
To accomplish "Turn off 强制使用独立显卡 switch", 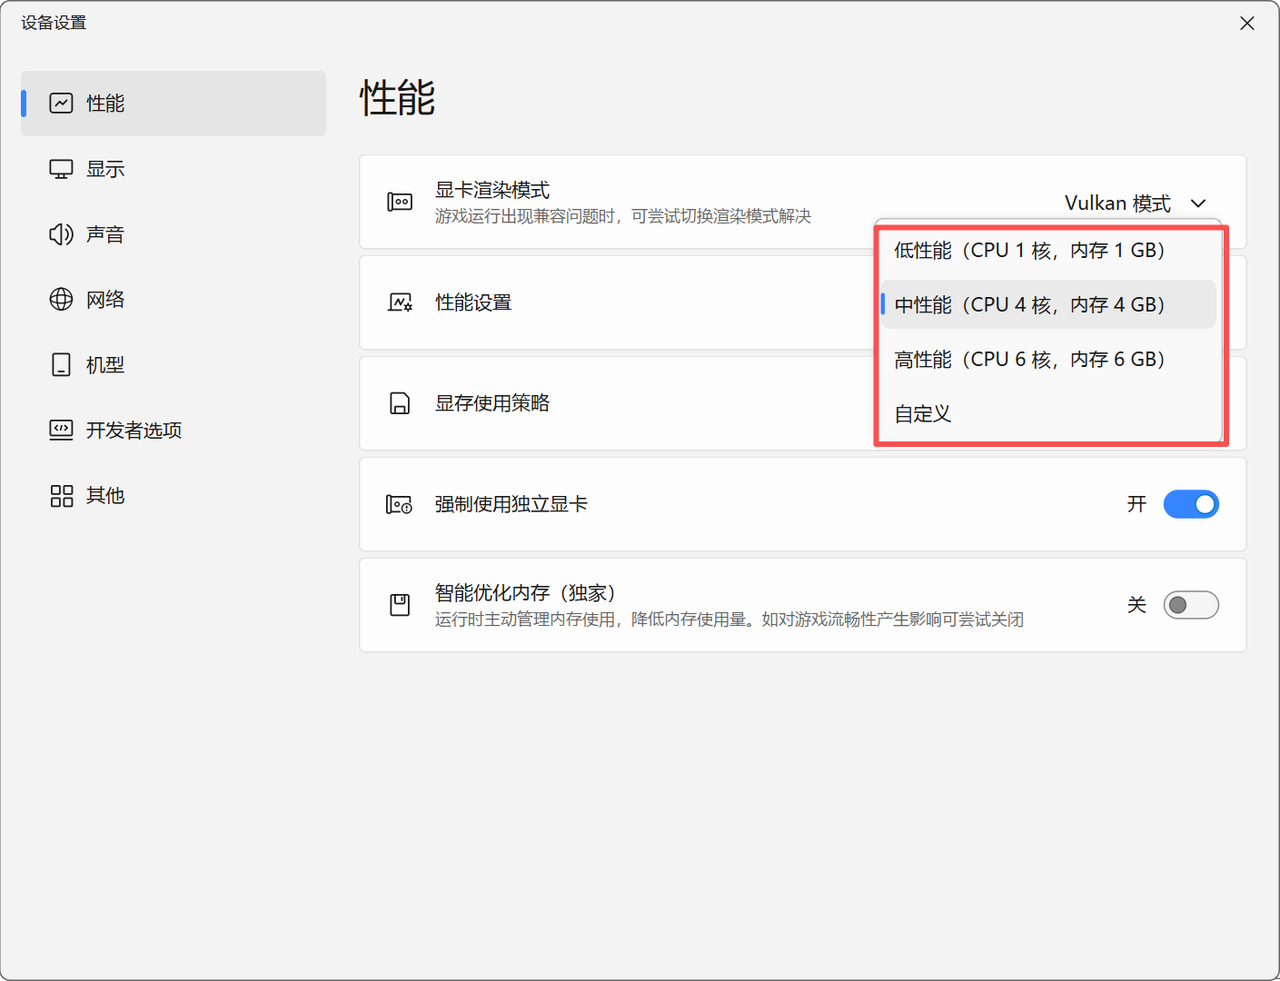I will (1191, 504).
